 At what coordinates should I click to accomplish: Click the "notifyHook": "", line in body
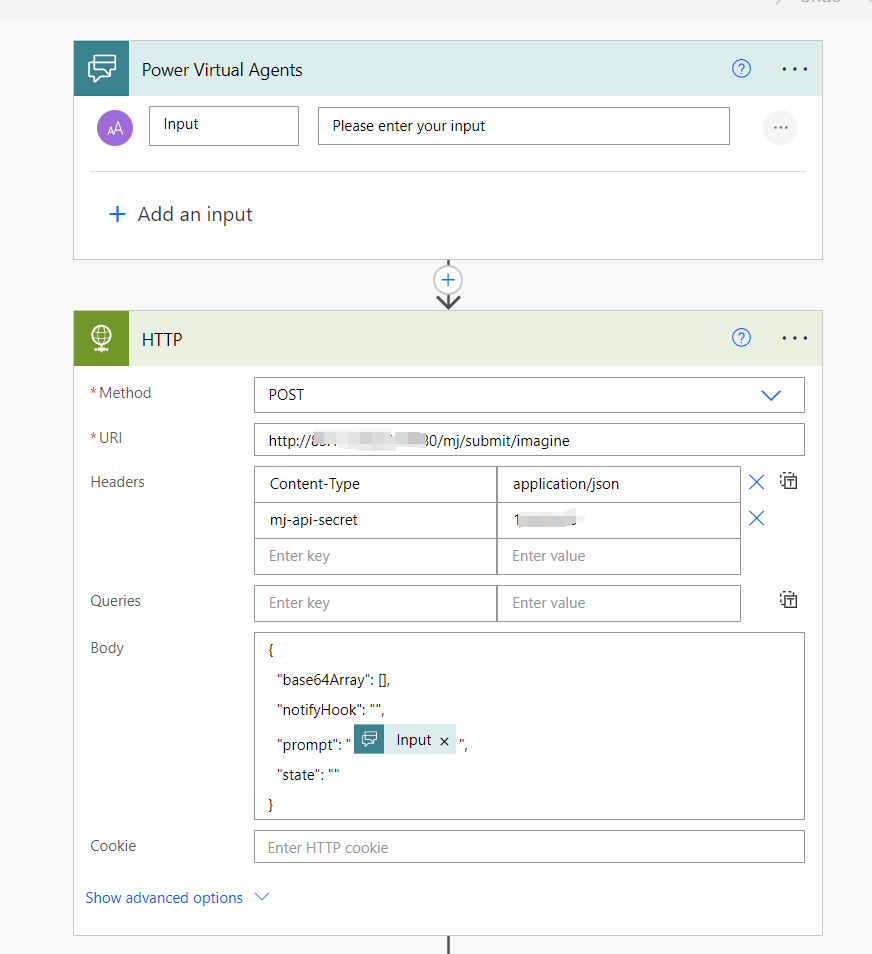coord(330,709)
